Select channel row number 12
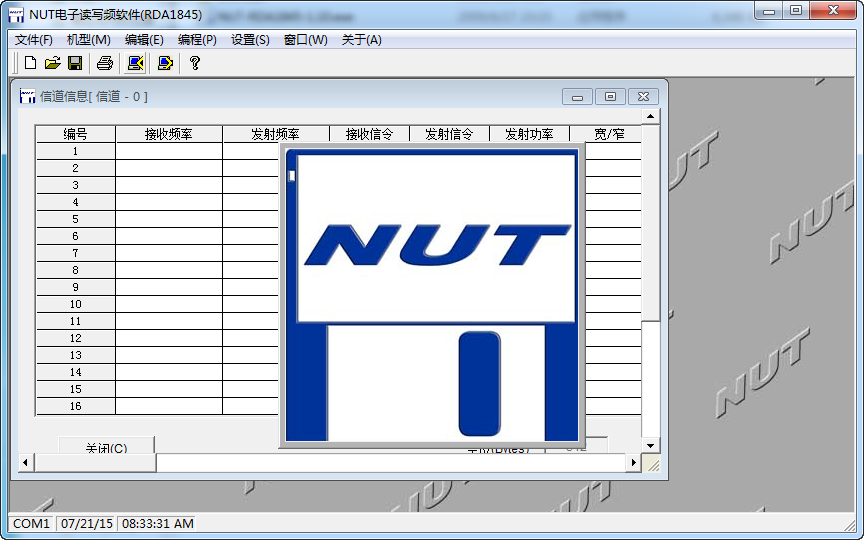The height and width of the screenshot is (540, 864). tap(75, 338)
